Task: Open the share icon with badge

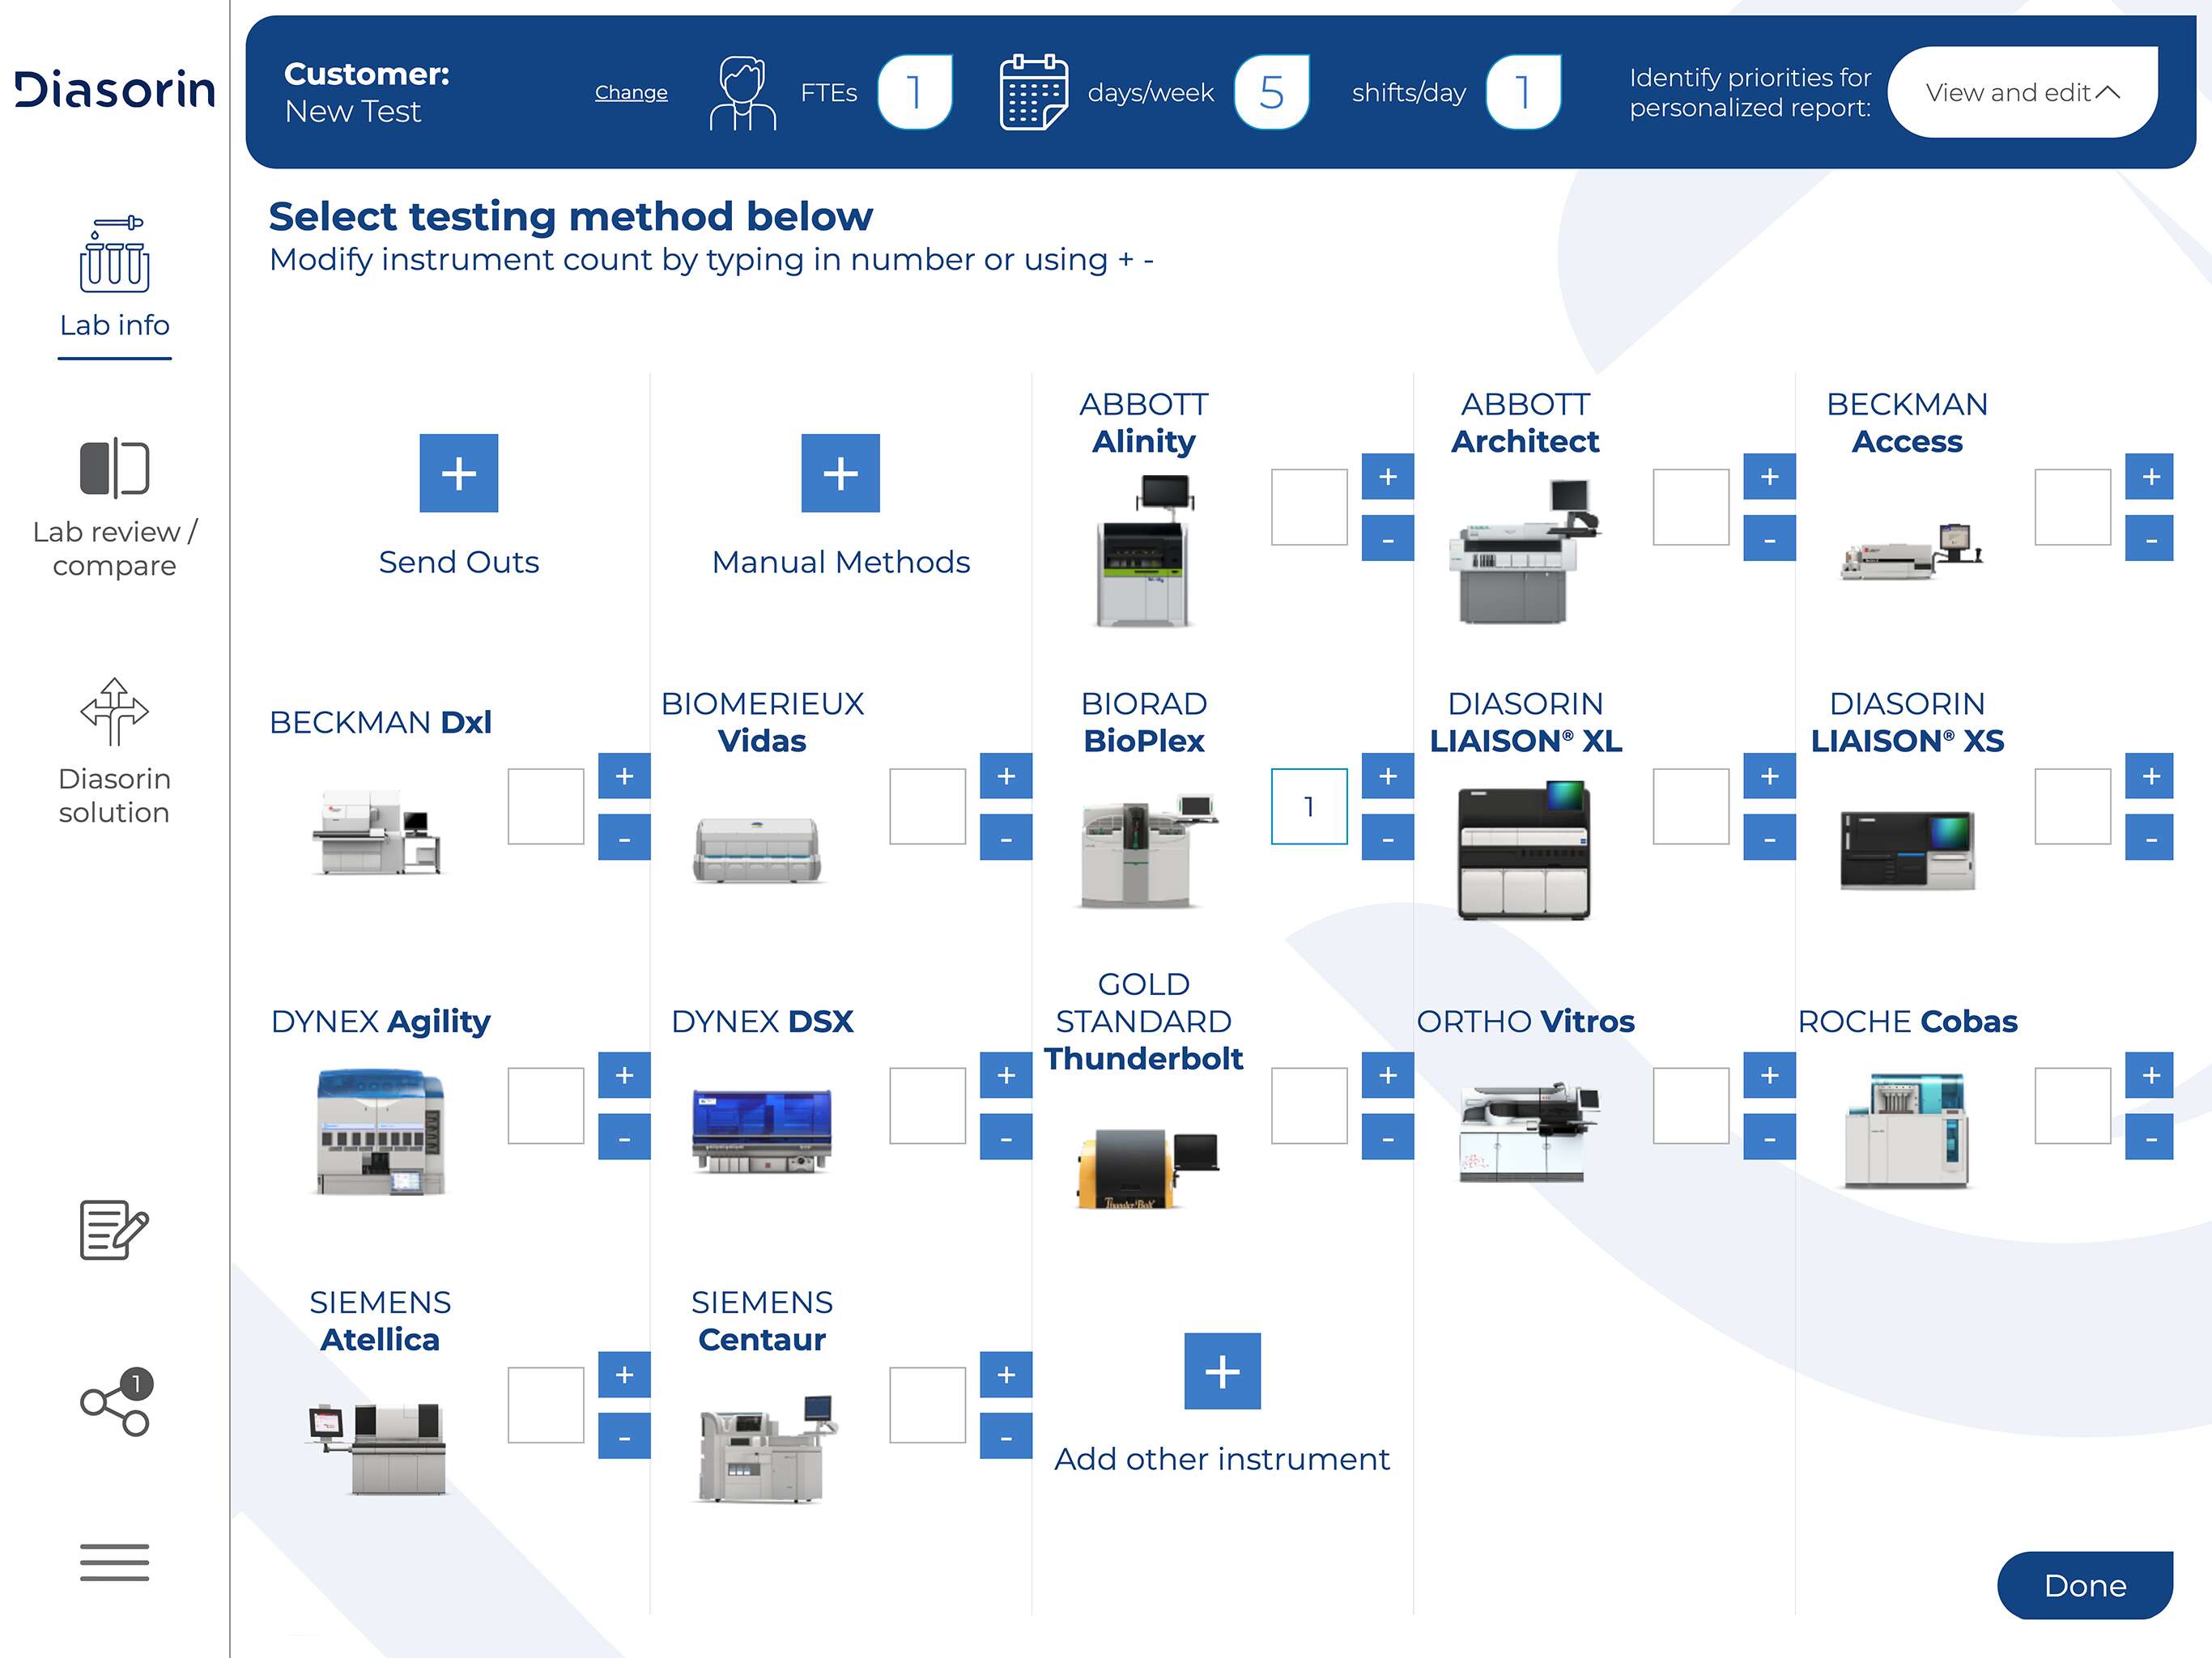Action: pyautogui.click(x=114, y=1401)
